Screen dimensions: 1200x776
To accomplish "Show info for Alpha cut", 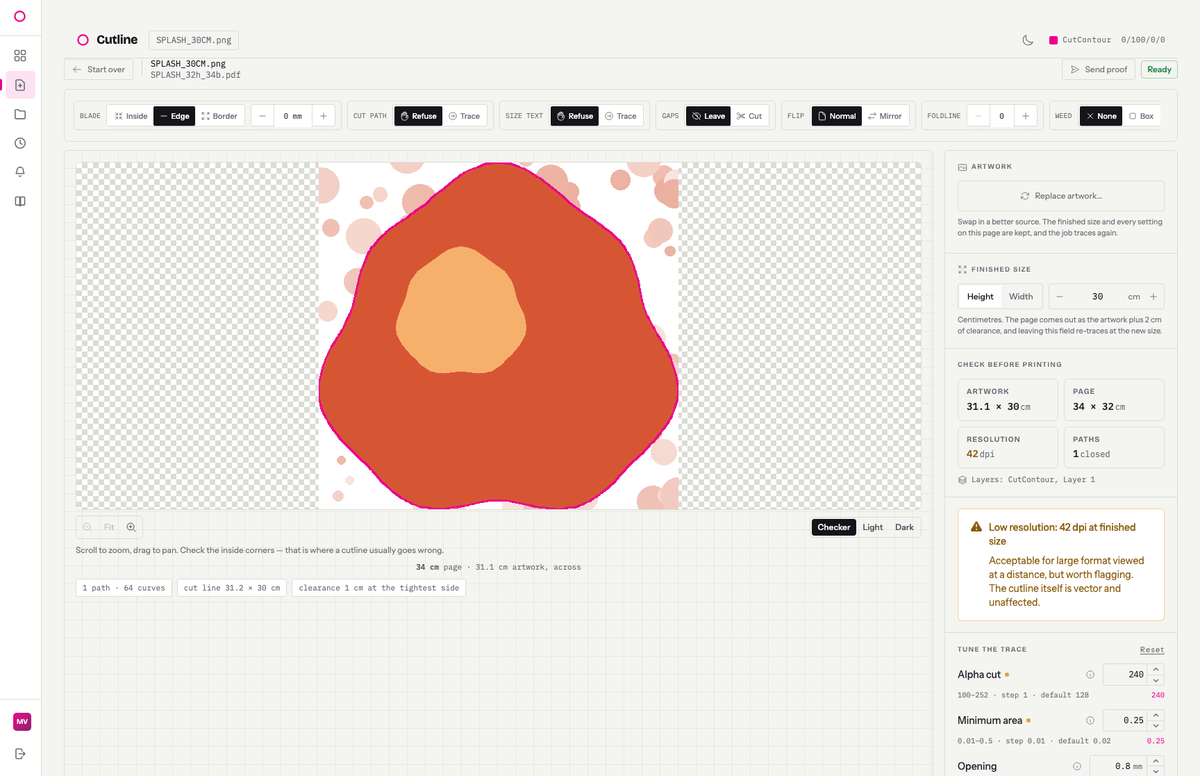I will pos(1090,675).
